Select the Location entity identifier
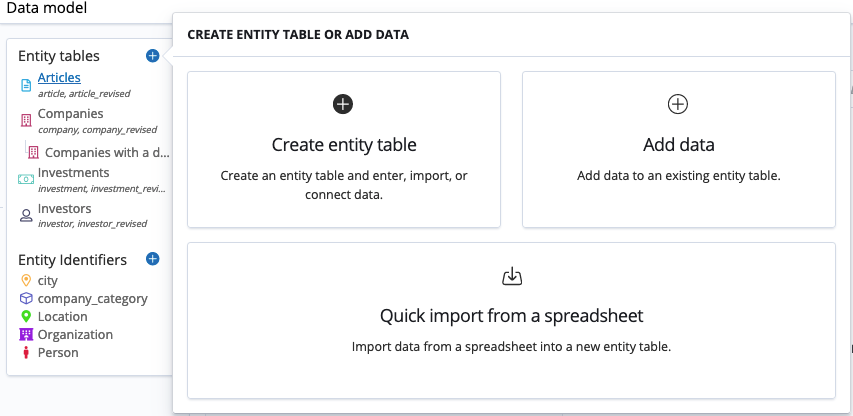 [x=63, y=316]
